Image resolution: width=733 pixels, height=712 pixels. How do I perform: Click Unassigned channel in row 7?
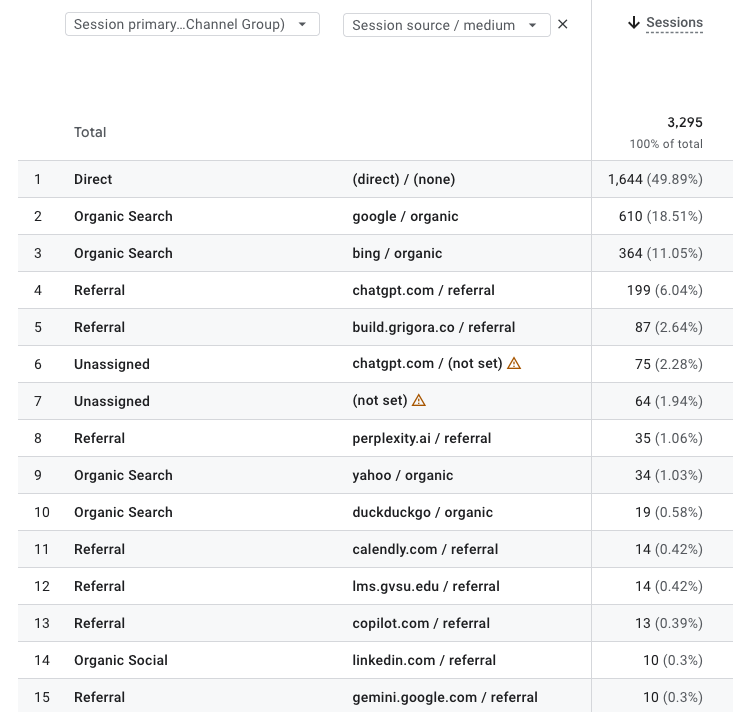112,401
